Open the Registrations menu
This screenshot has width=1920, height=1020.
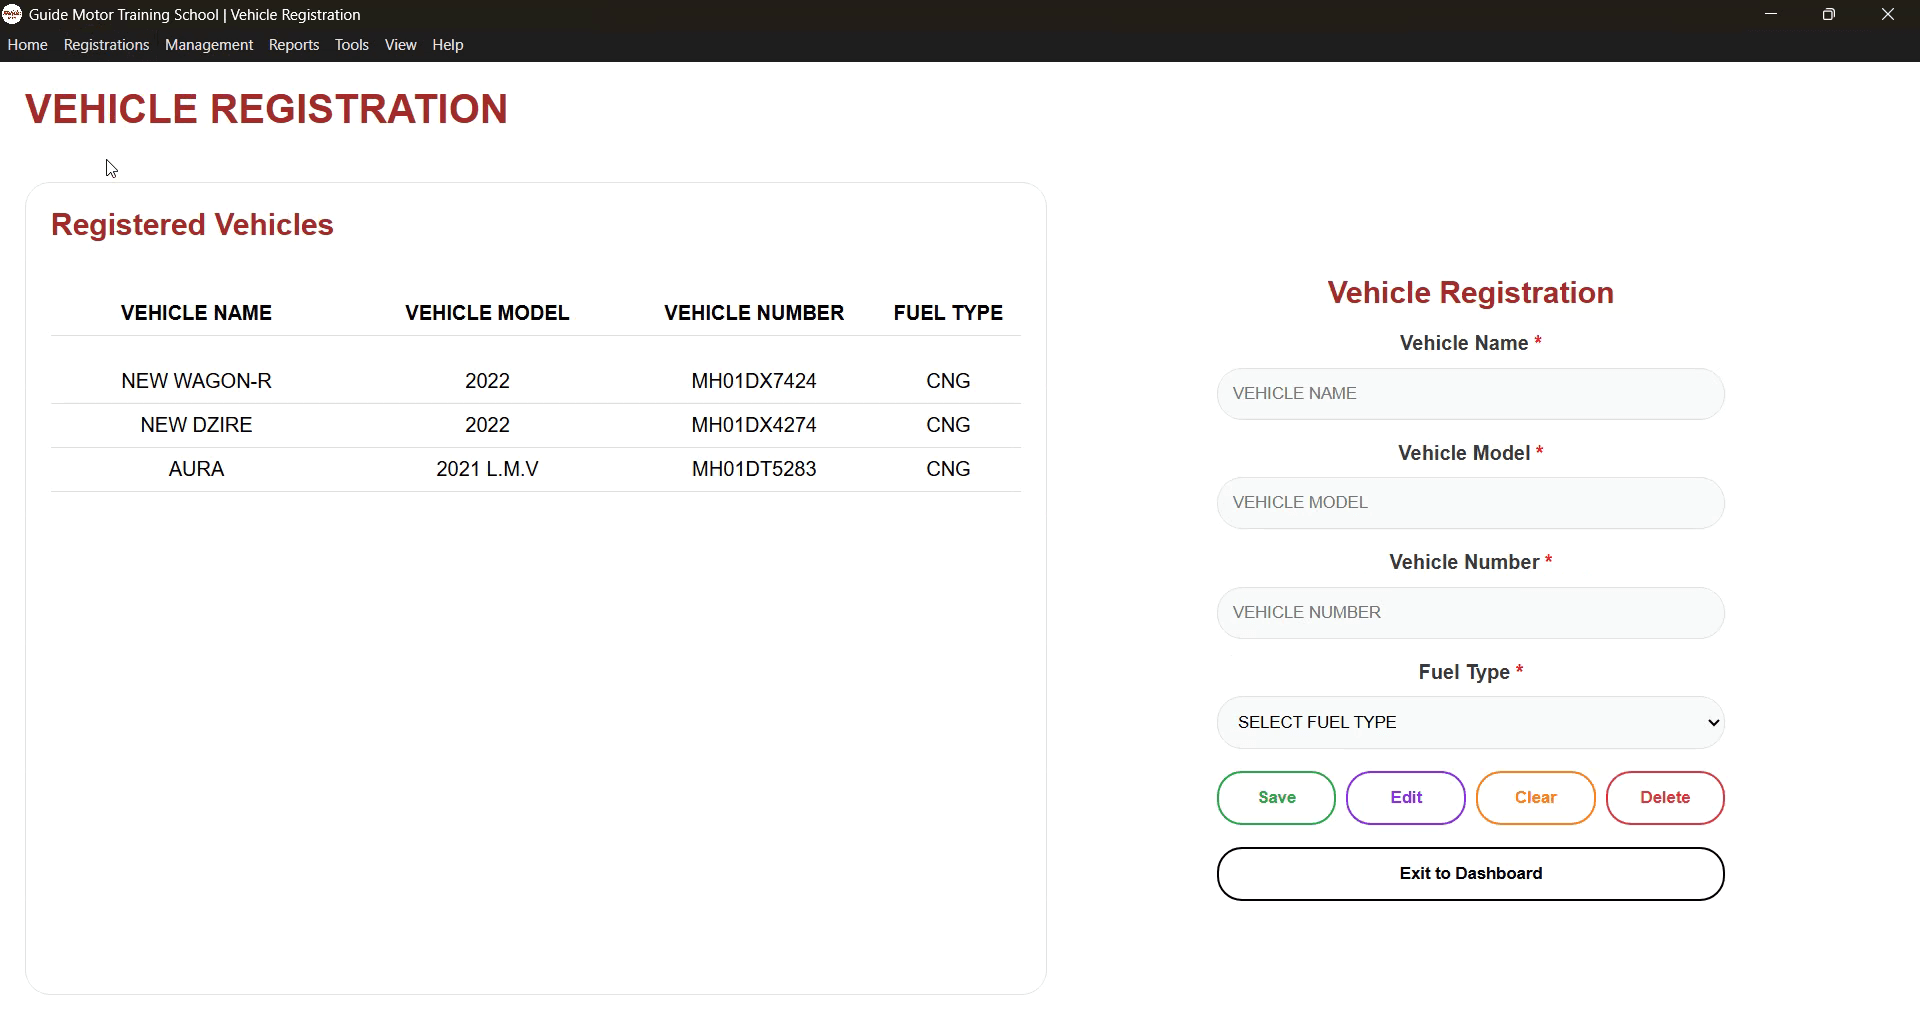(105, 44)
